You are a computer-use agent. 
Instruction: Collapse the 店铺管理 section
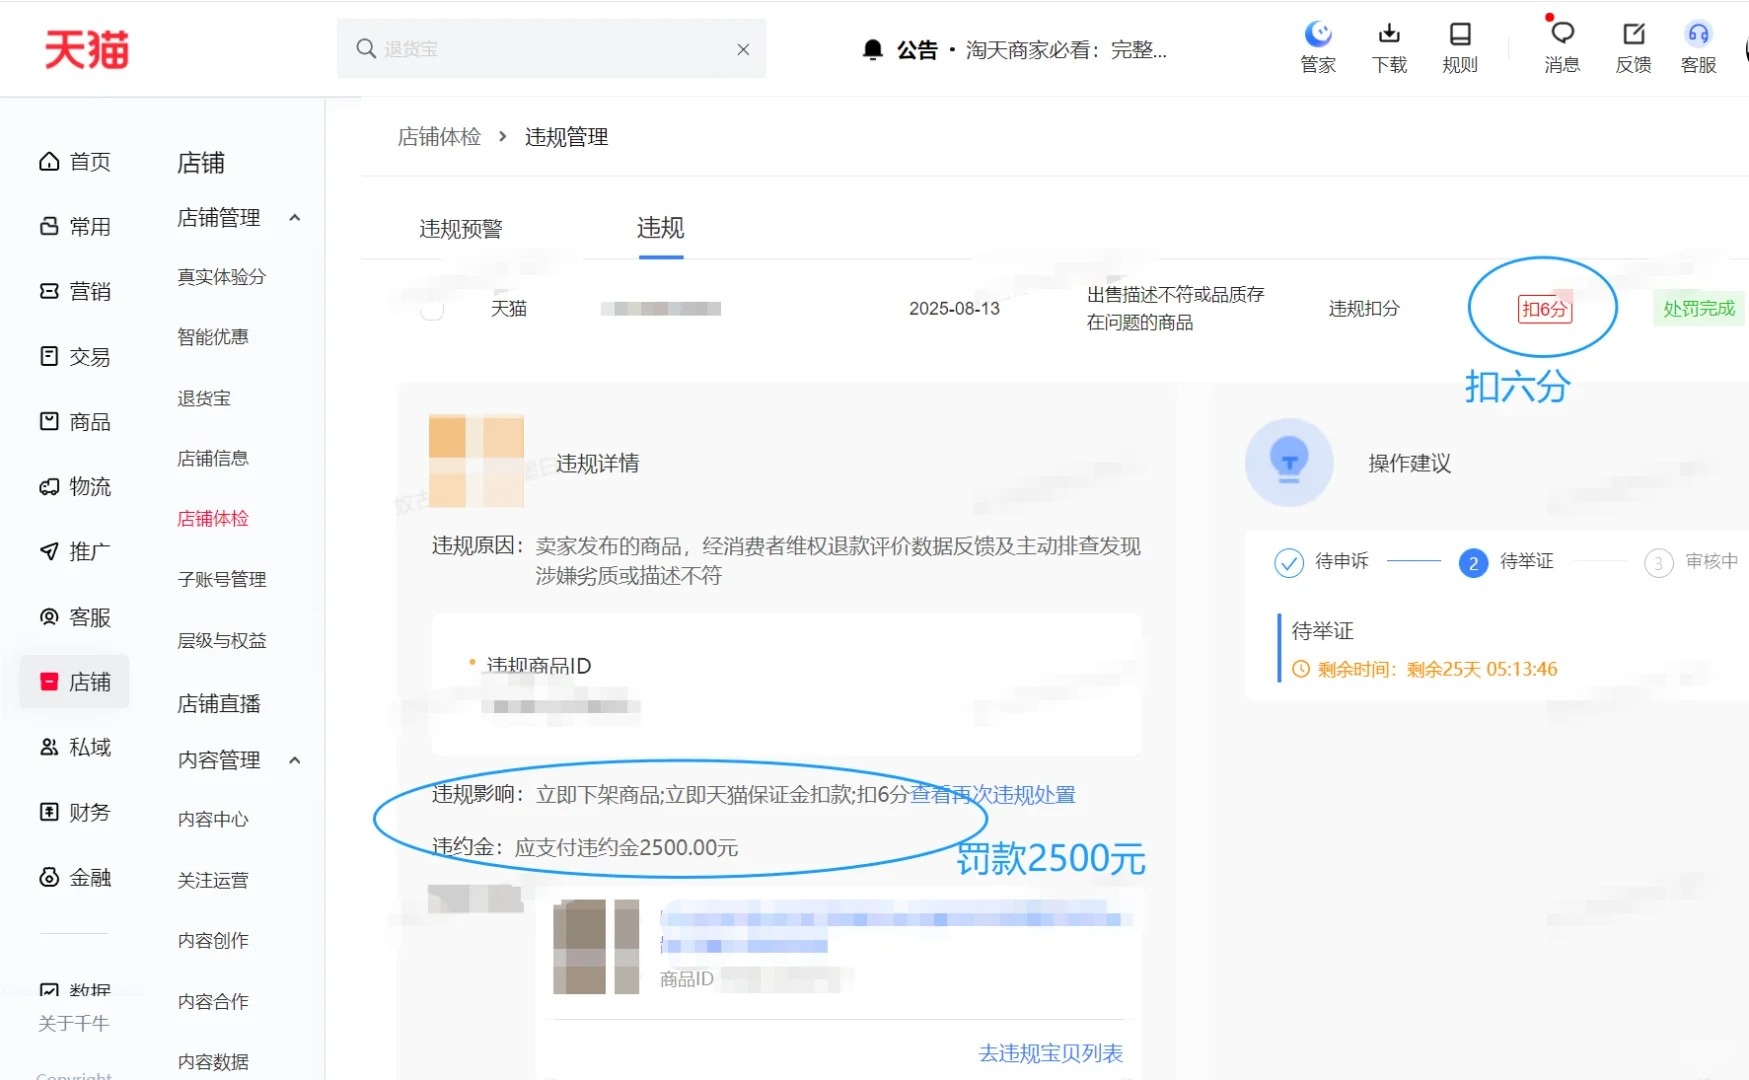(x=295, y=218)
